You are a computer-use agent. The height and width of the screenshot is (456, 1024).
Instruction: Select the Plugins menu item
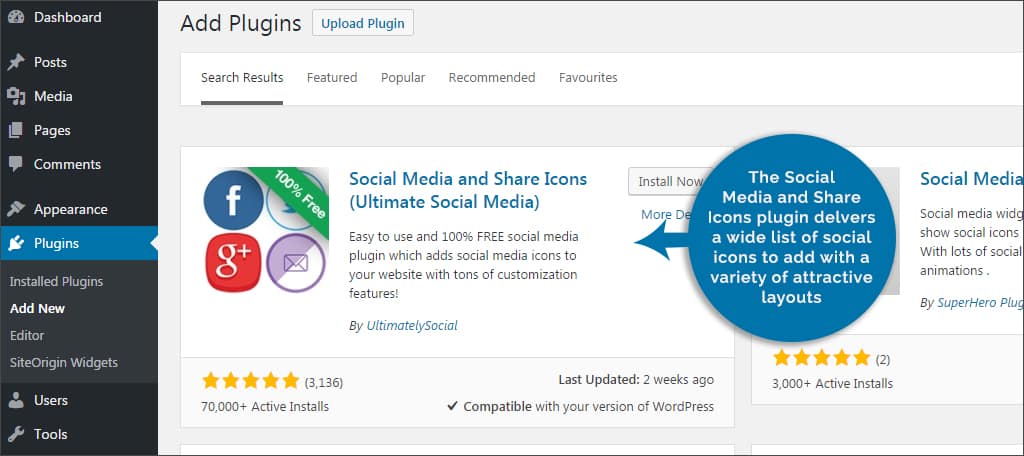[79, 243]
